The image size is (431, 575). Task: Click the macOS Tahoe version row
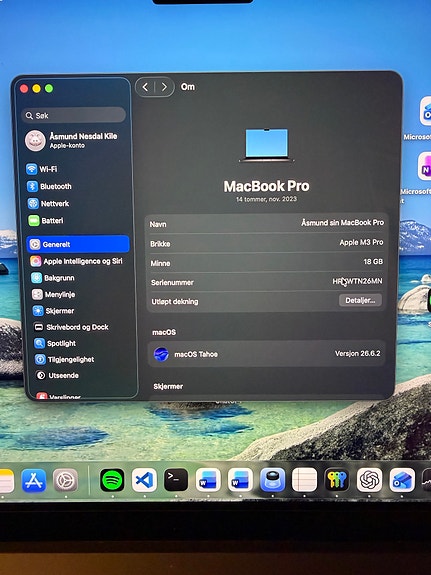[266, 354]
